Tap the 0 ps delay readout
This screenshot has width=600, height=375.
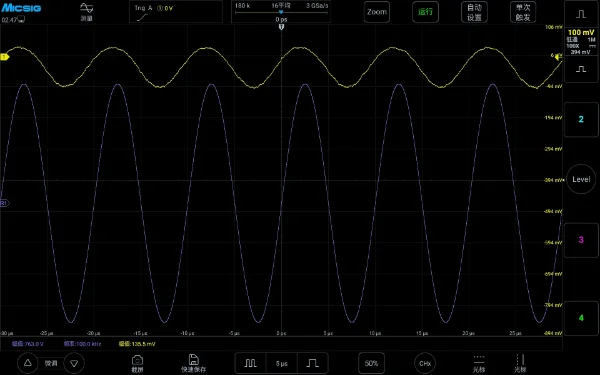click(x=281, y=20)
